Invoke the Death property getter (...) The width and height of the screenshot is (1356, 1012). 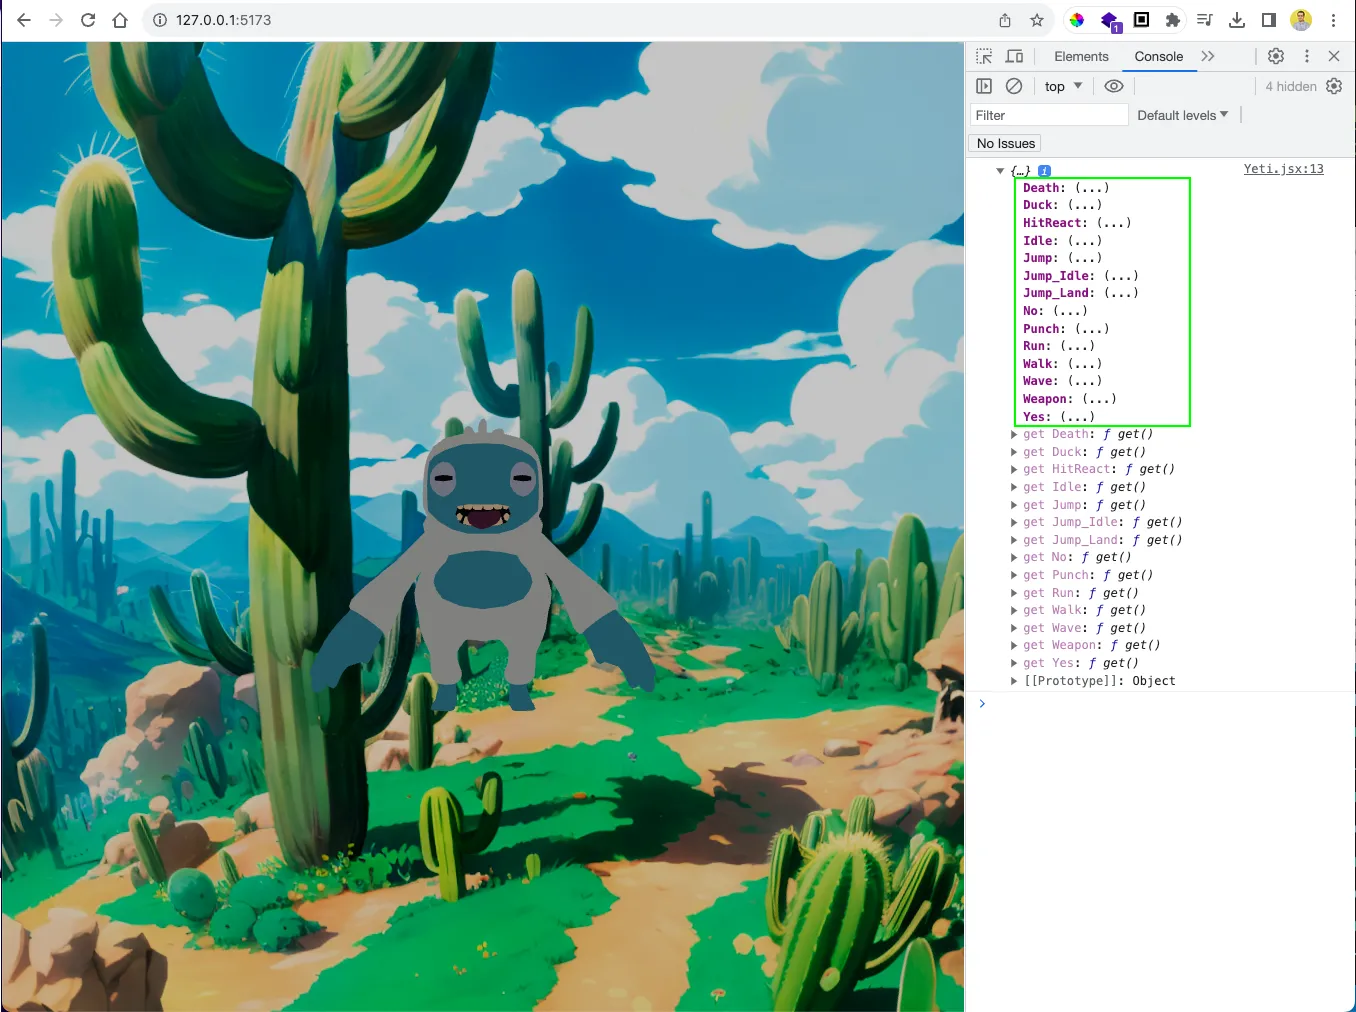point(1091,188)
